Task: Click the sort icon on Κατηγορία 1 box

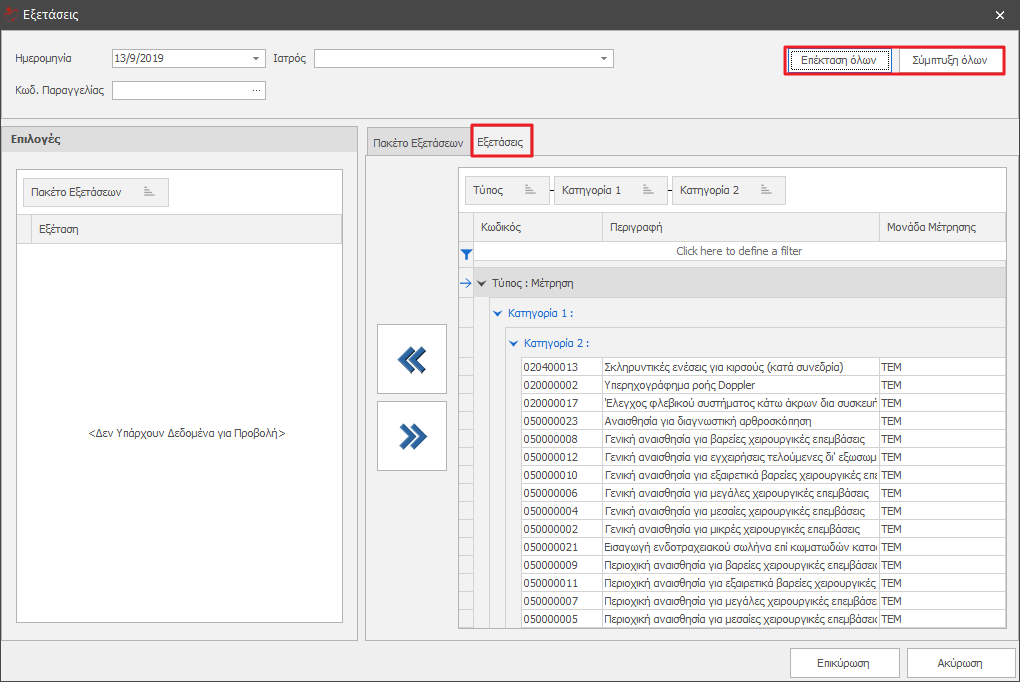Action: click(648, 190)
